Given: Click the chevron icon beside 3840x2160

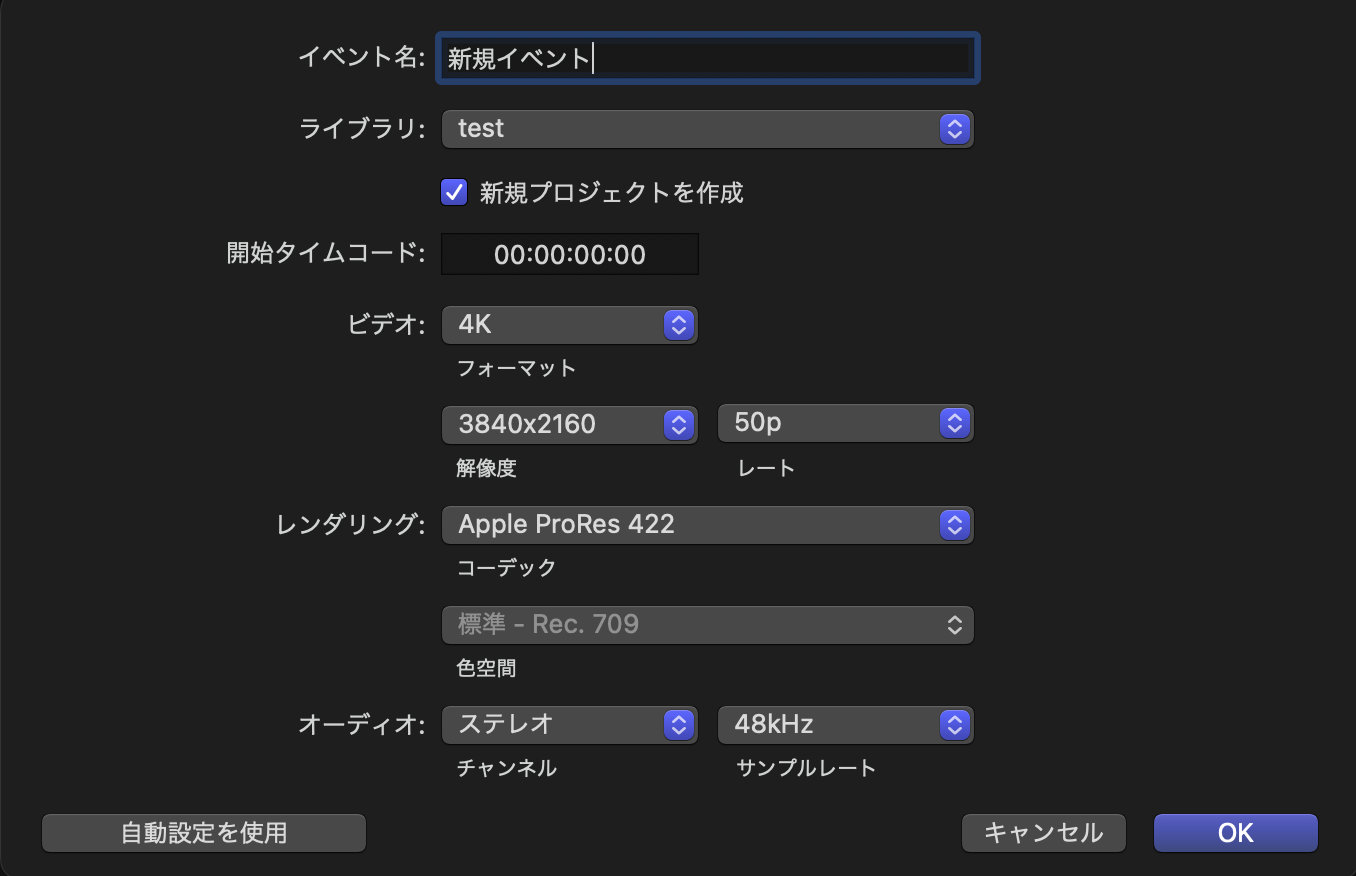Looking at the screenshot, I should (x=679, y=424).
